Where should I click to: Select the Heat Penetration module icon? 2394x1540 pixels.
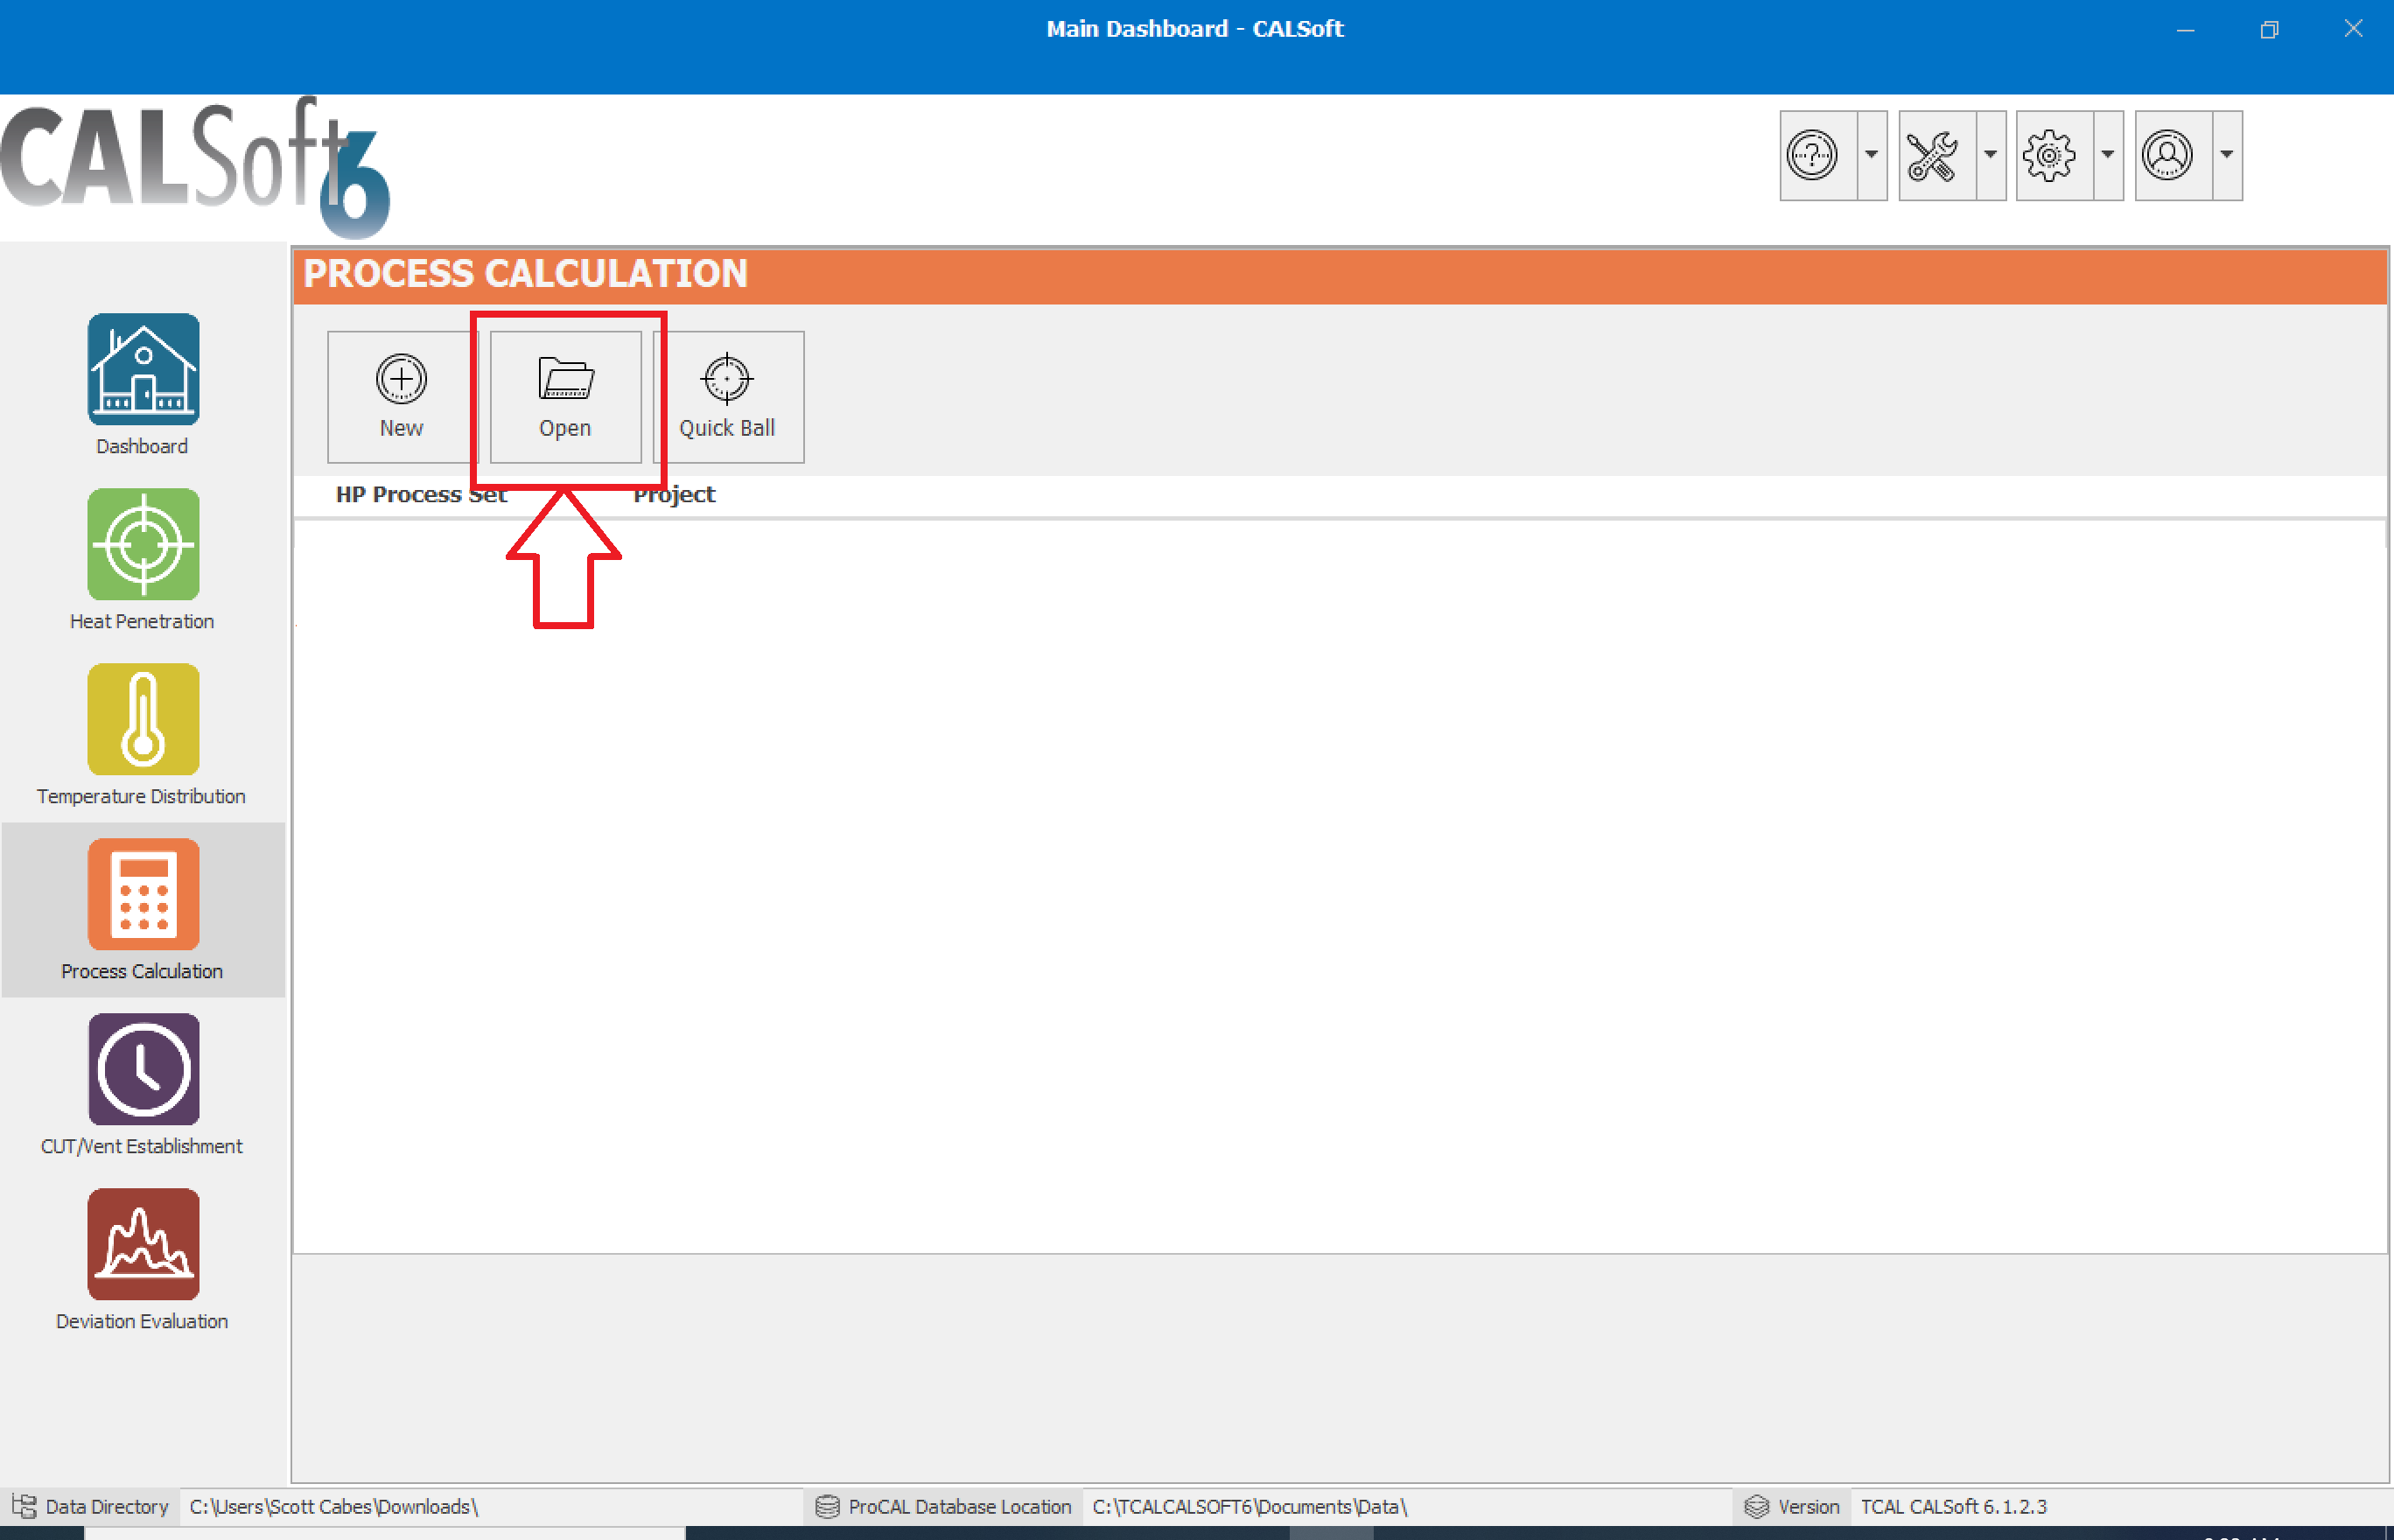pos(143,545)
